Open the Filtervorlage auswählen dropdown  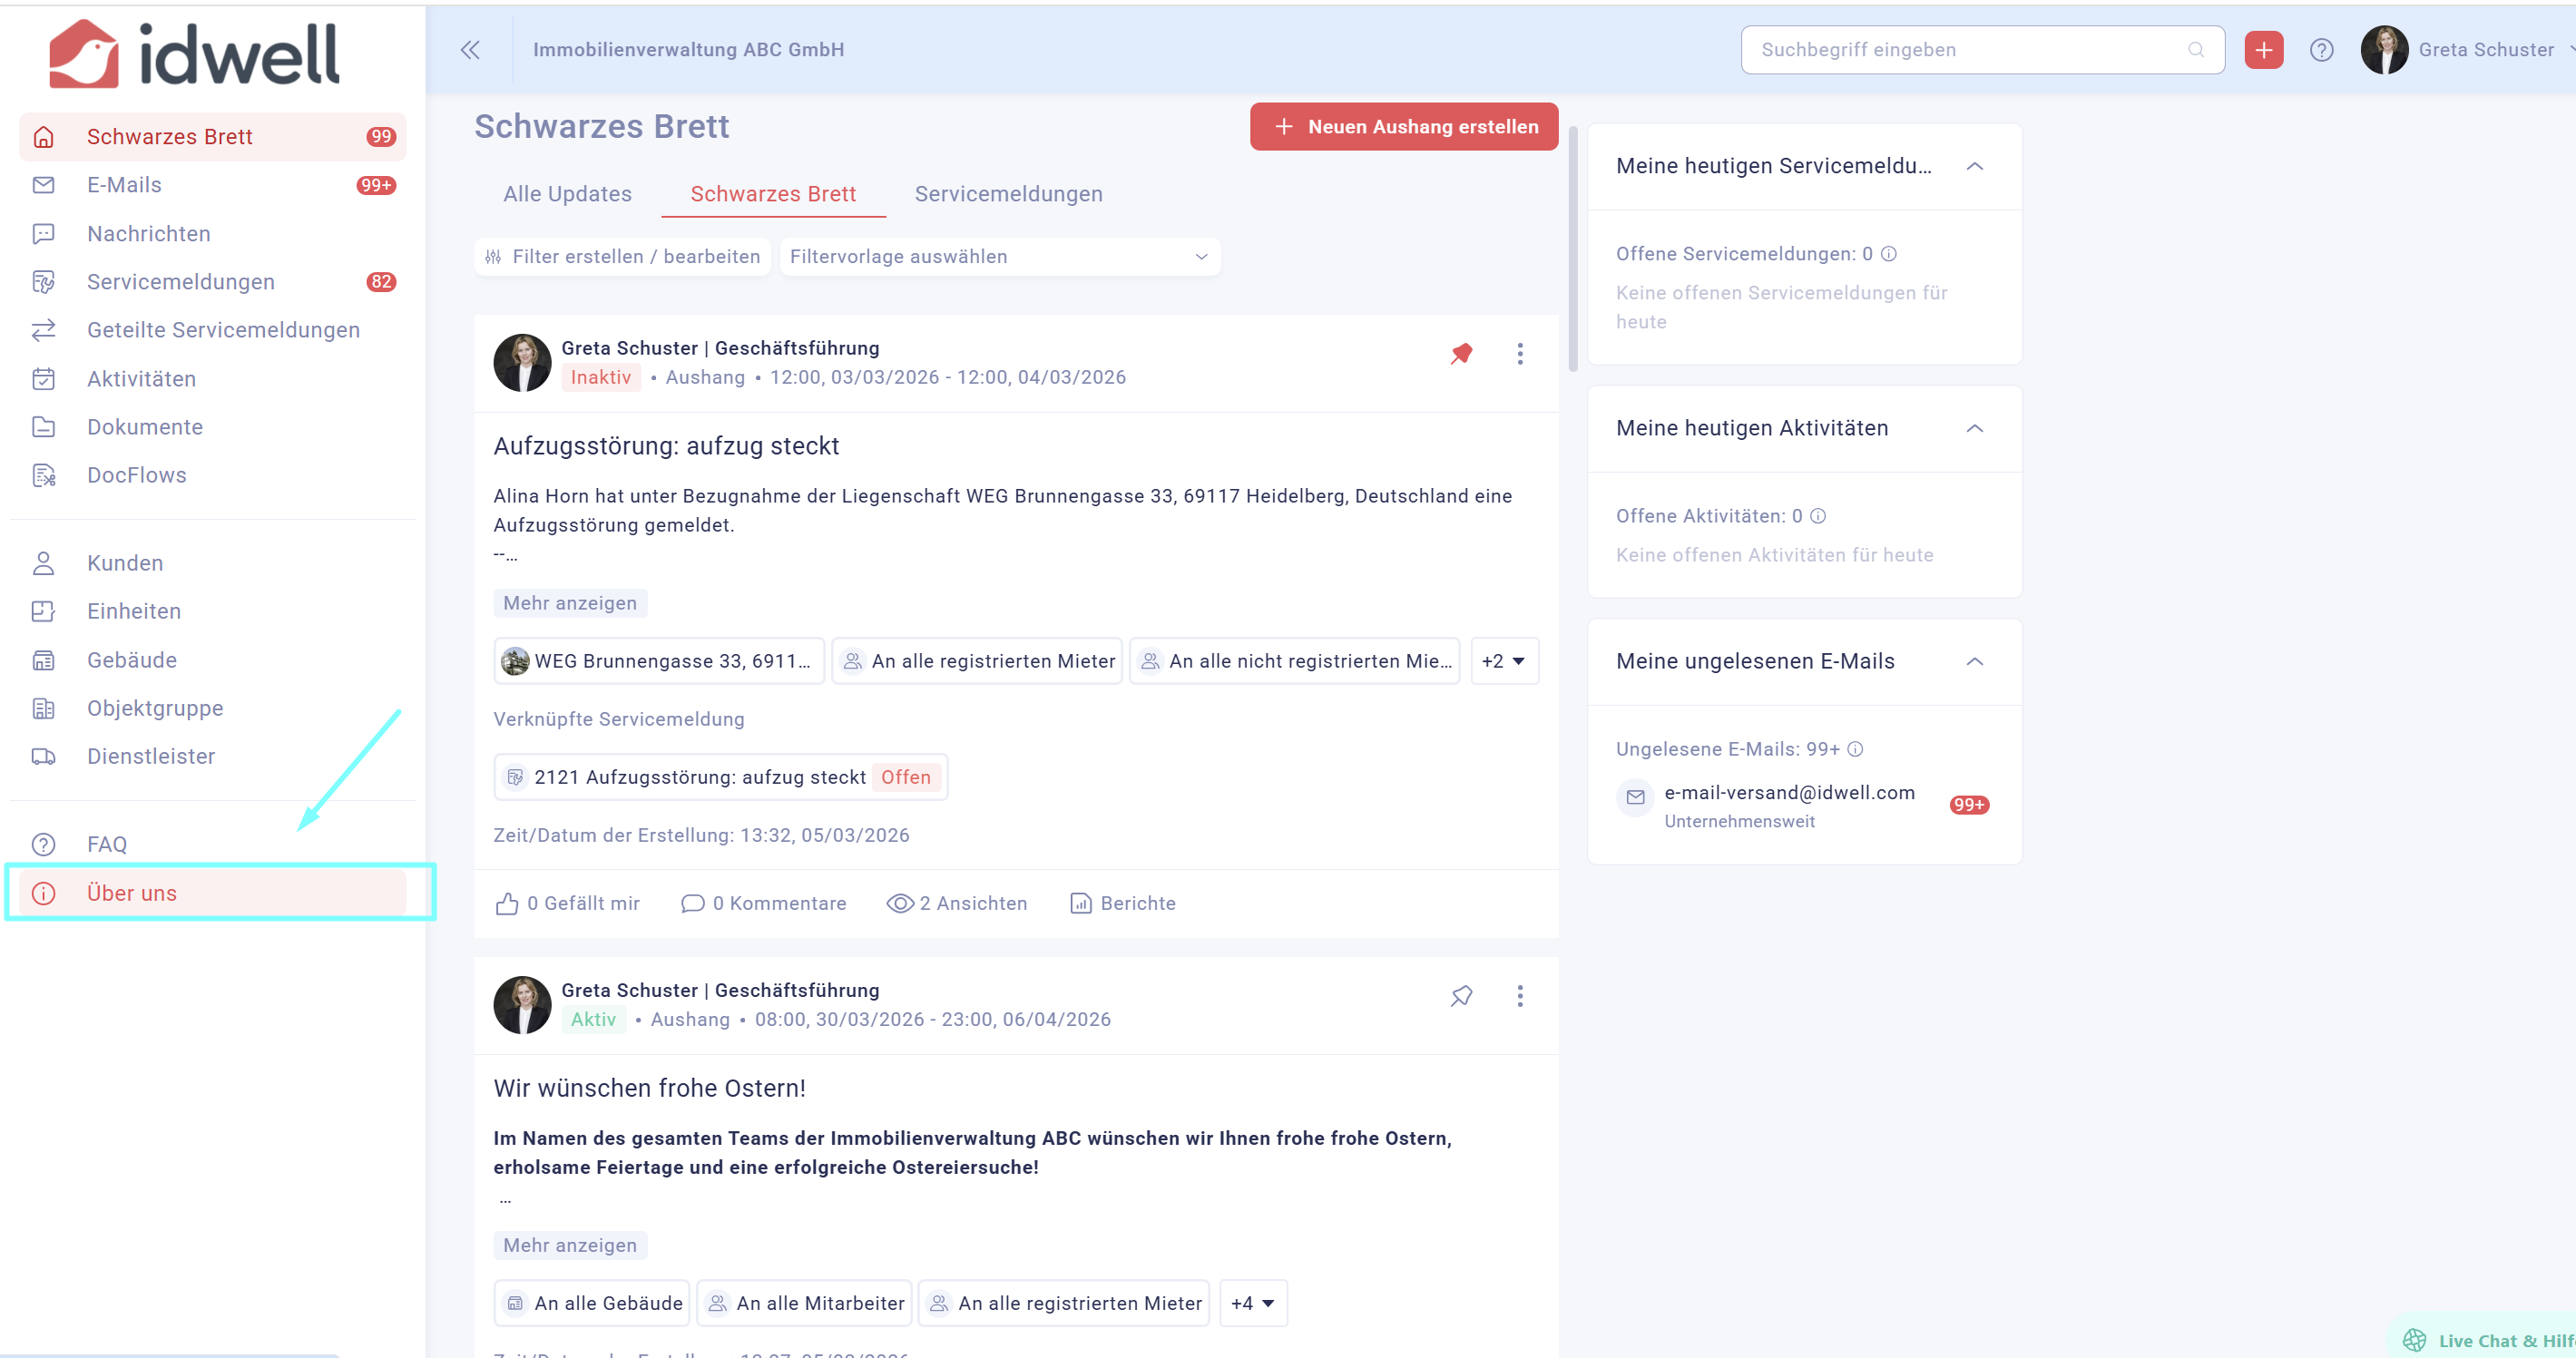click(999, 257)
